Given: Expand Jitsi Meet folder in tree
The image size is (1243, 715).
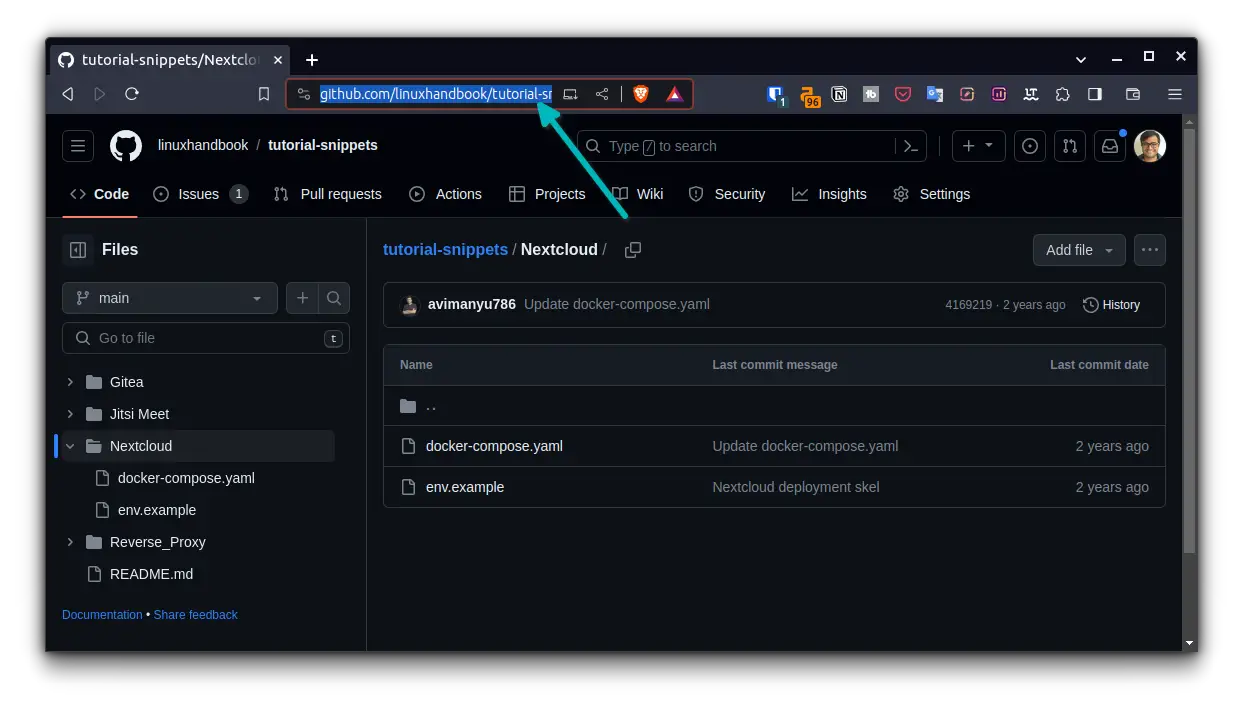Looking at the screenshot, I should coord(70,414).
